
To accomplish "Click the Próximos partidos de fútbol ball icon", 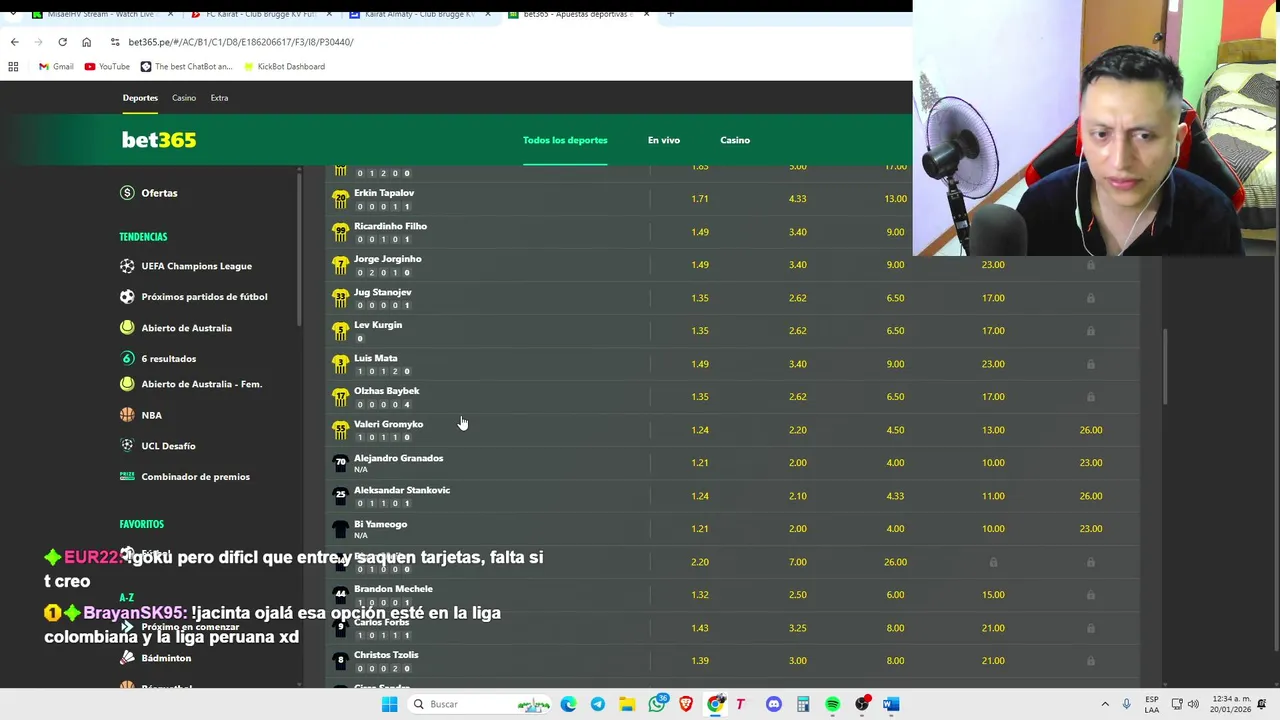I will point(127,297).
